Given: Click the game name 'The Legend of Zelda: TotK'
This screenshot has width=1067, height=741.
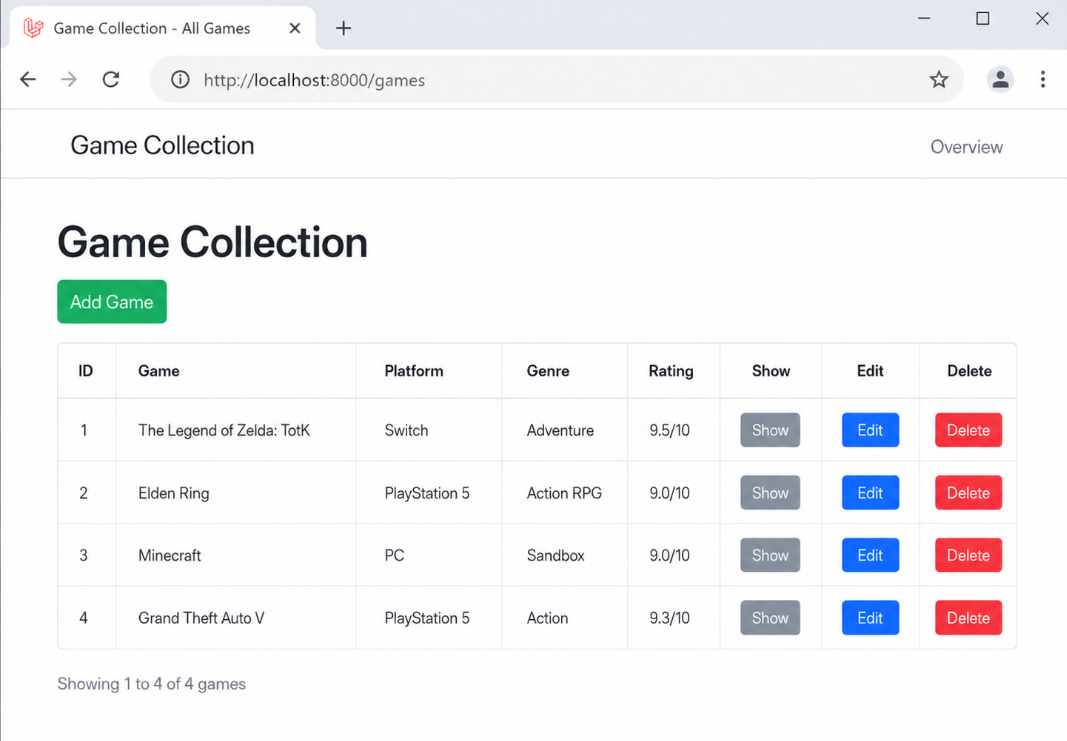Looking at the screenshot, I should (224, 430).
